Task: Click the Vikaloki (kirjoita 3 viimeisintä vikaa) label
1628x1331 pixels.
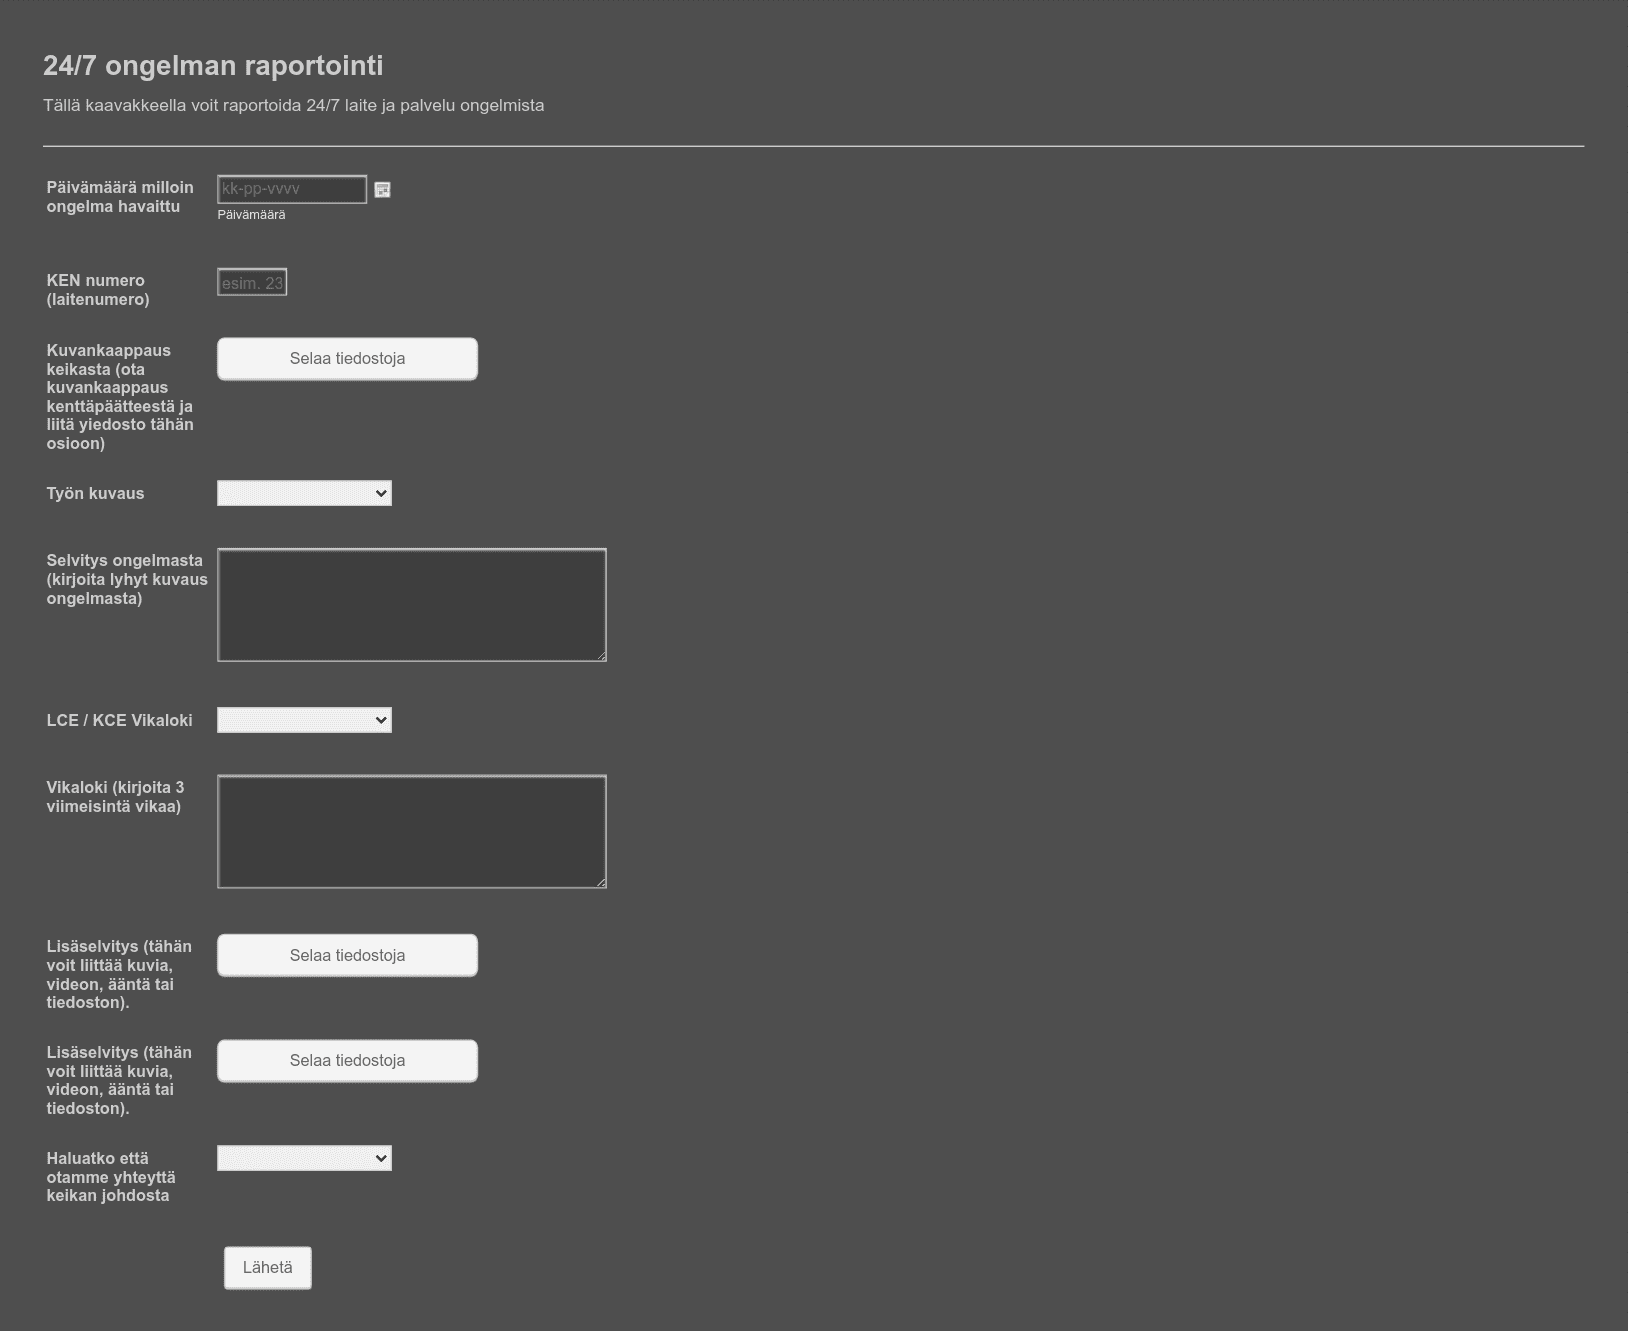Action: pos(115,797)
